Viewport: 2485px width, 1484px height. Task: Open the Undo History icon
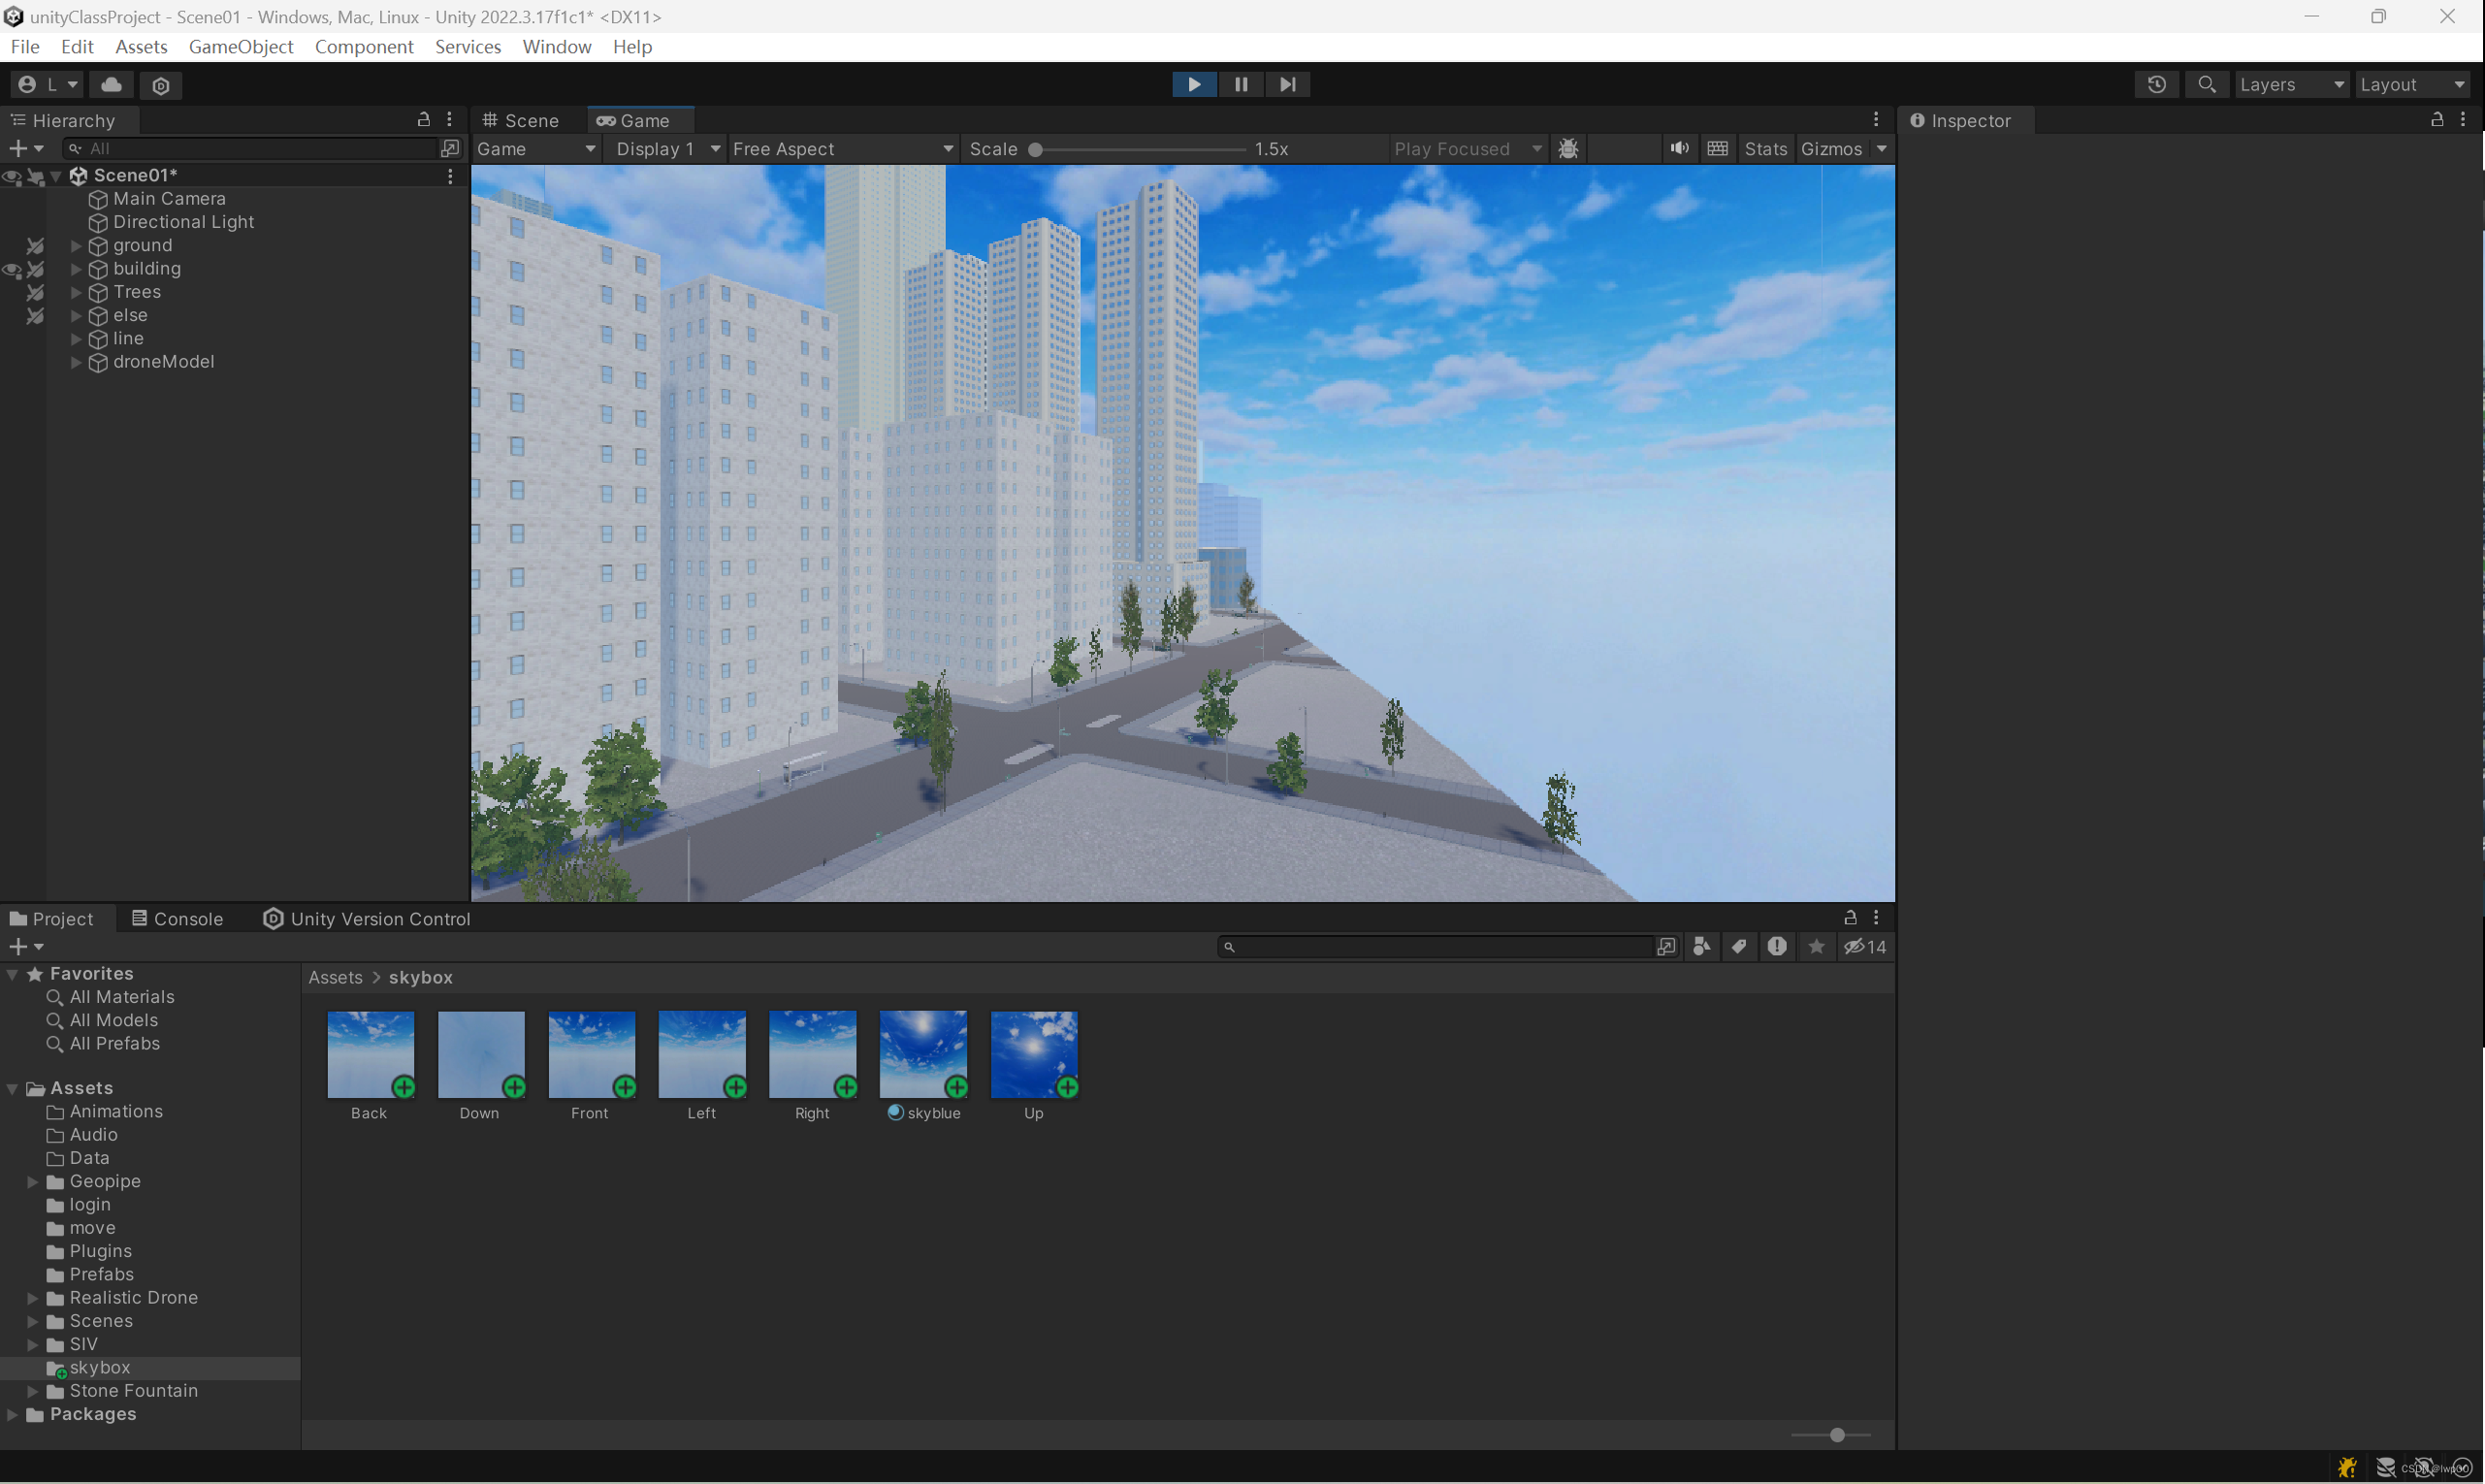tap(2156, 85)
